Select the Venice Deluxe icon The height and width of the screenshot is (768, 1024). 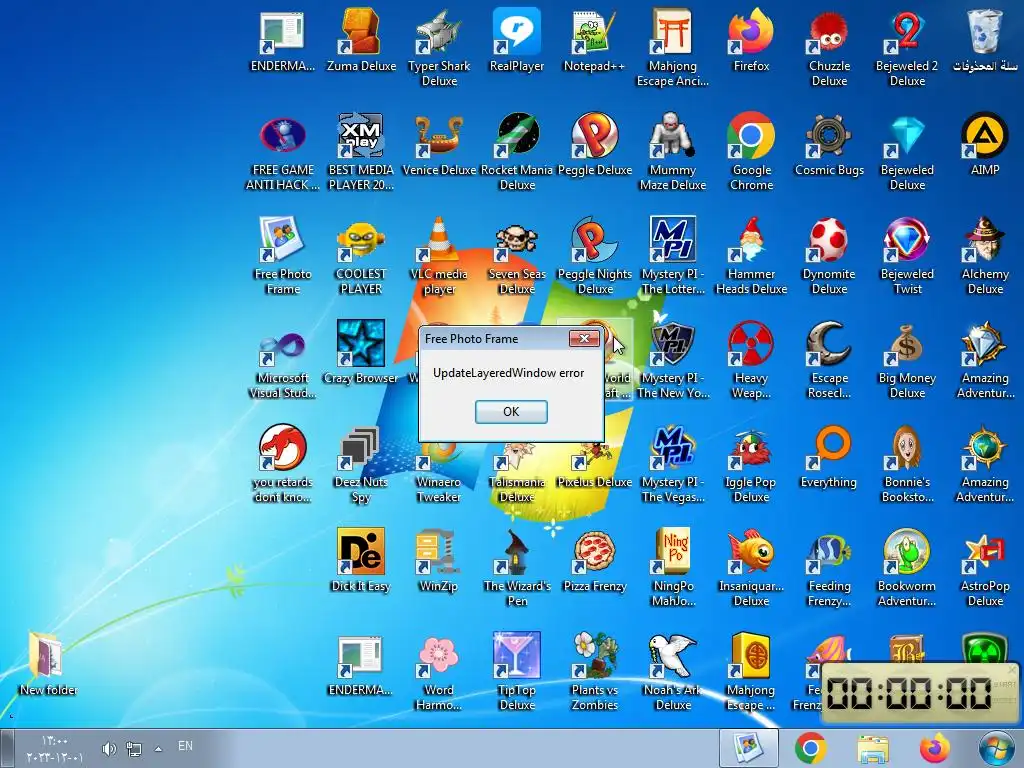(439, 144)
